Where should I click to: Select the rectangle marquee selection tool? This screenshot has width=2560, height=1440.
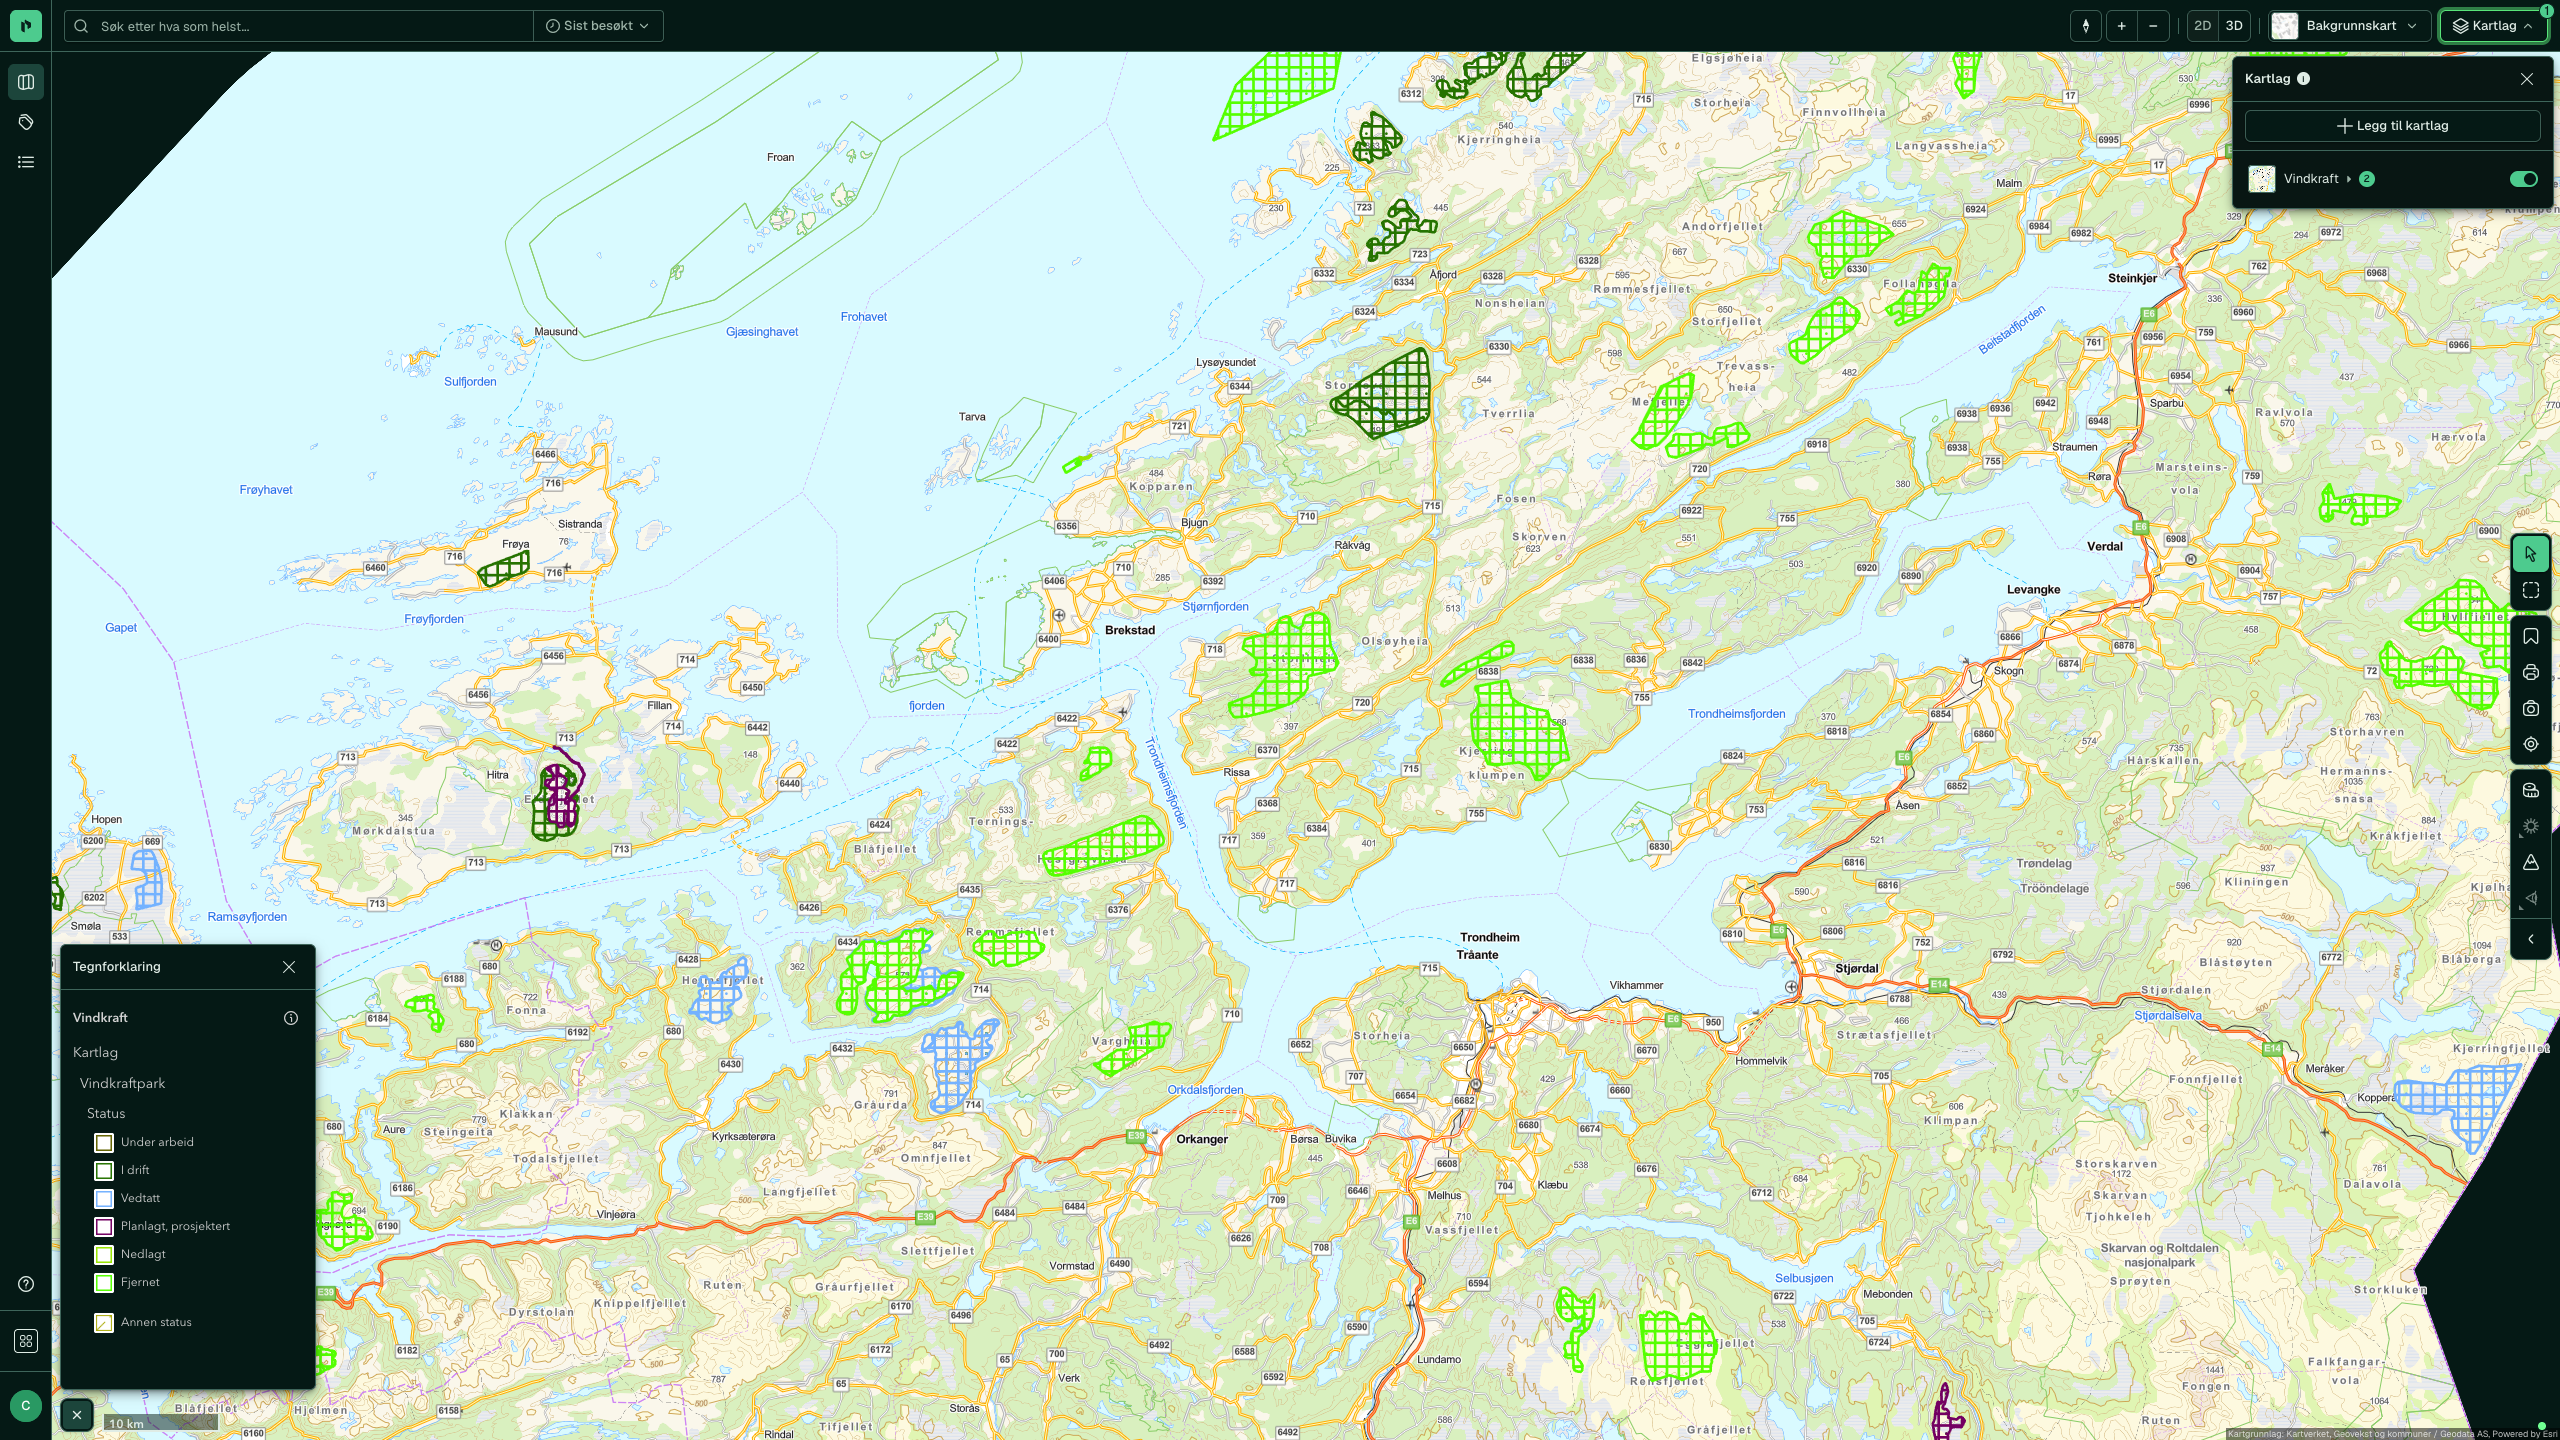pos(2531,590)
